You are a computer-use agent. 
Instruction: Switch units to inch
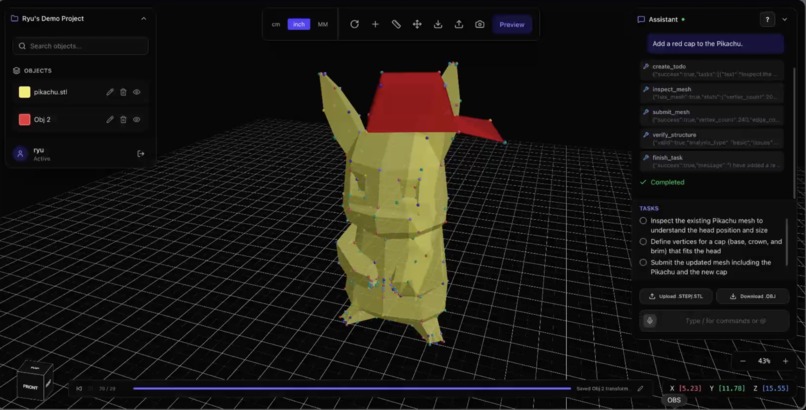[299, 24]
